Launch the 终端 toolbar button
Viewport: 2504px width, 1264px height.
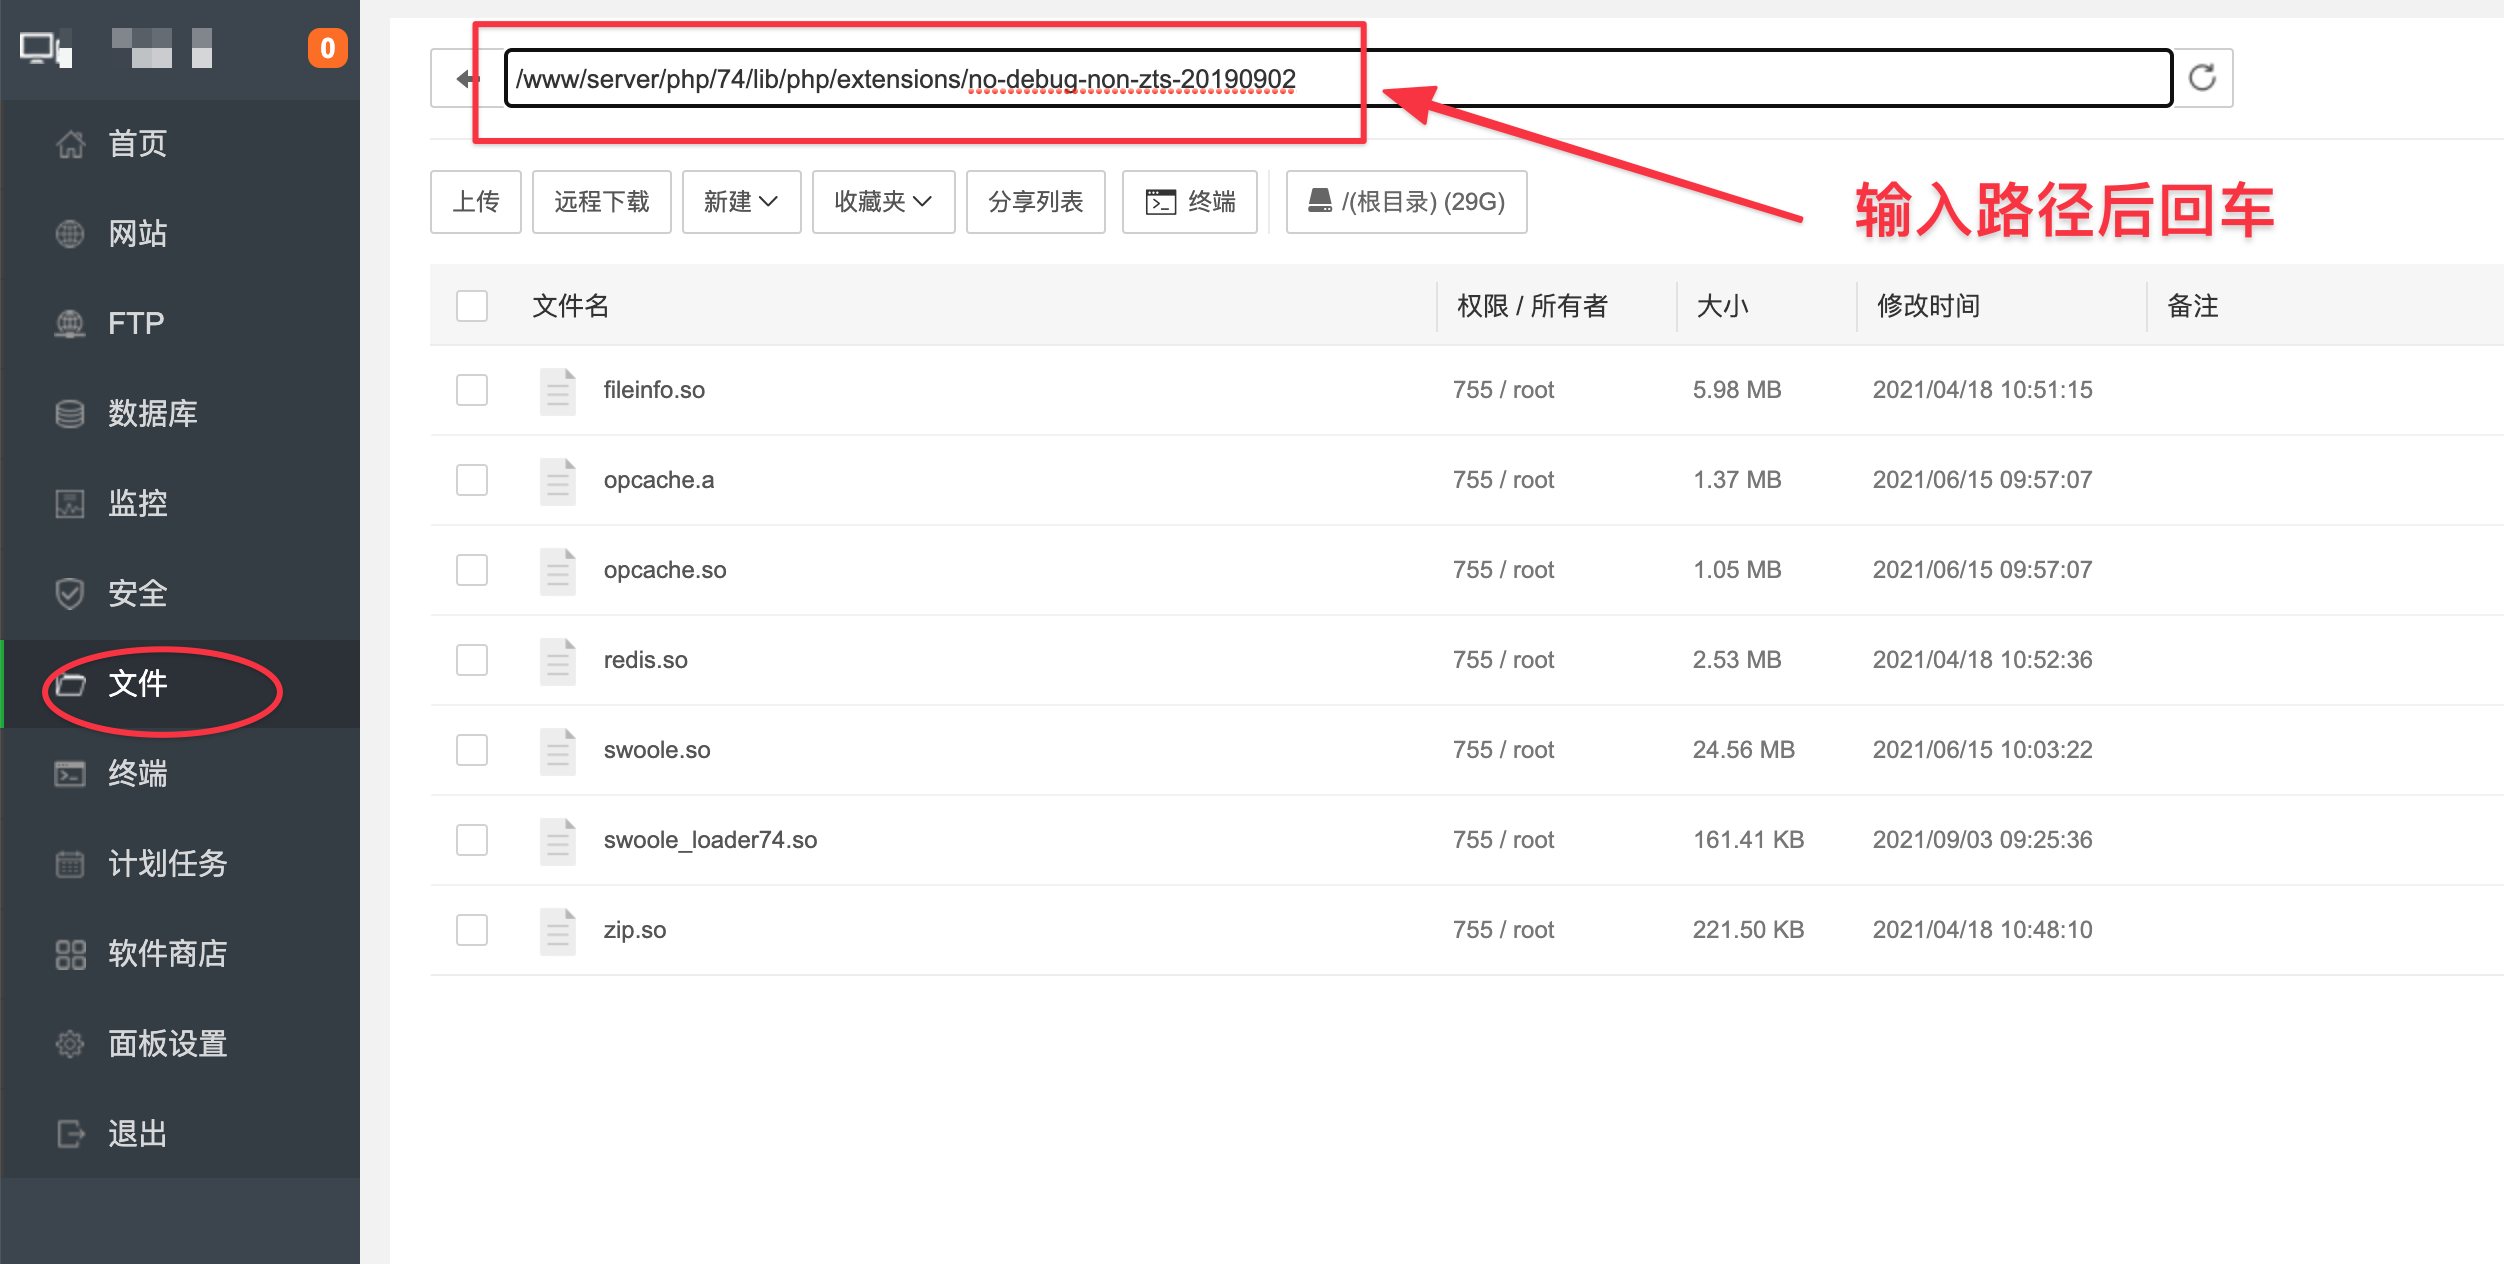pos(1190,202)
